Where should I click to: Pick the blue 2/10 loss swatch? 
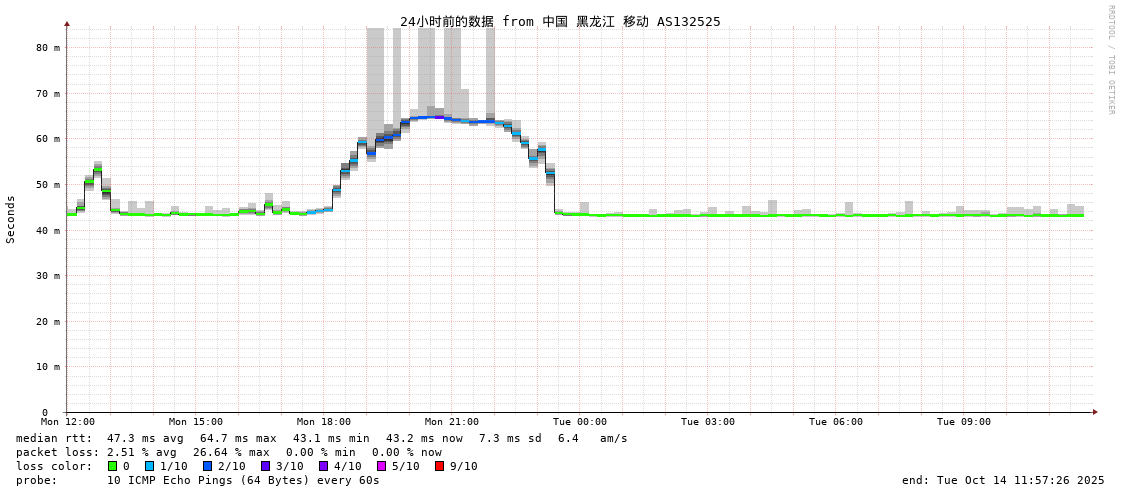208,466
